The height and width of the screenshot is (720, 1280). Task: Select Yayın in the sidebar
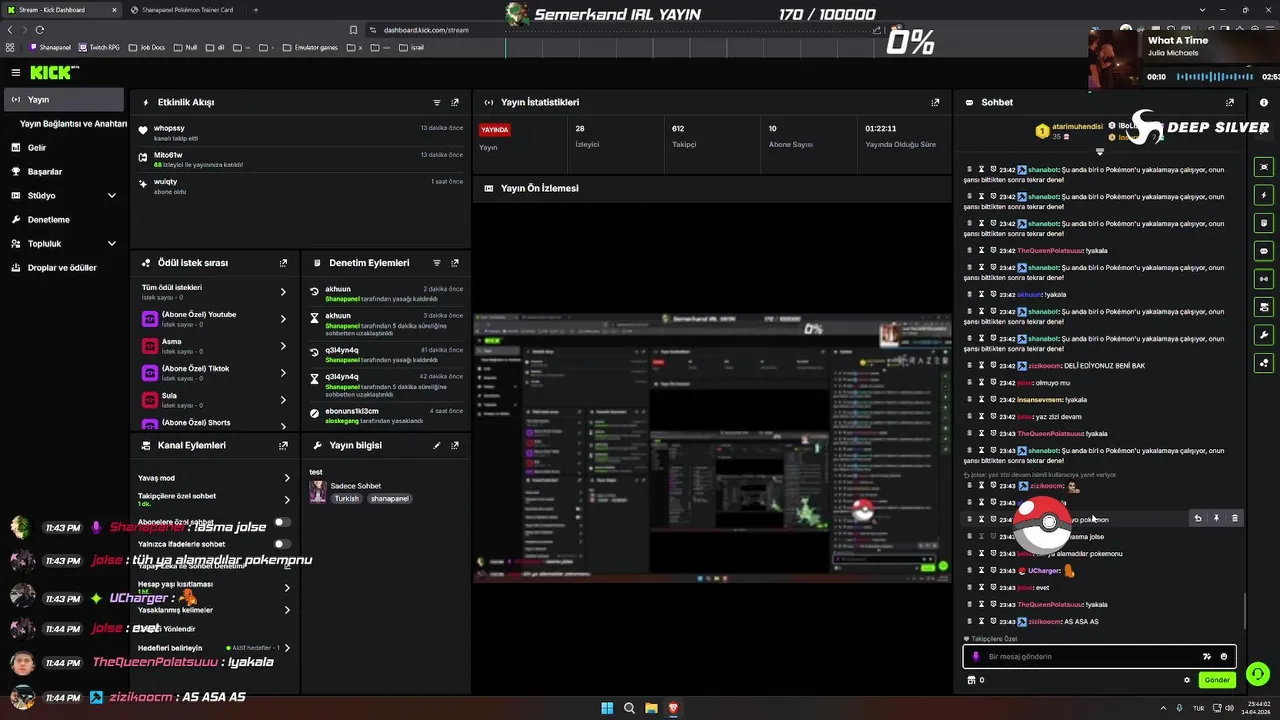point(64,99)
